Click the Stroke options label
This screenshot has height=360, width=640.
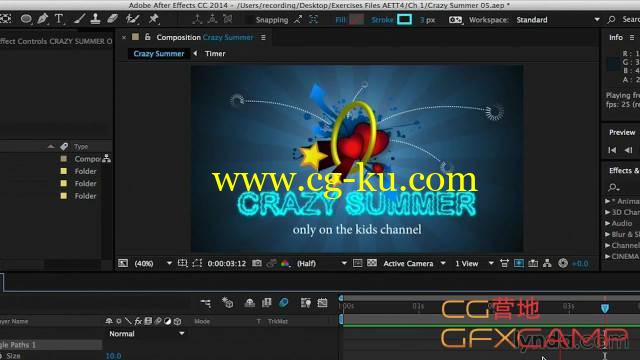[x=382, y=20]
